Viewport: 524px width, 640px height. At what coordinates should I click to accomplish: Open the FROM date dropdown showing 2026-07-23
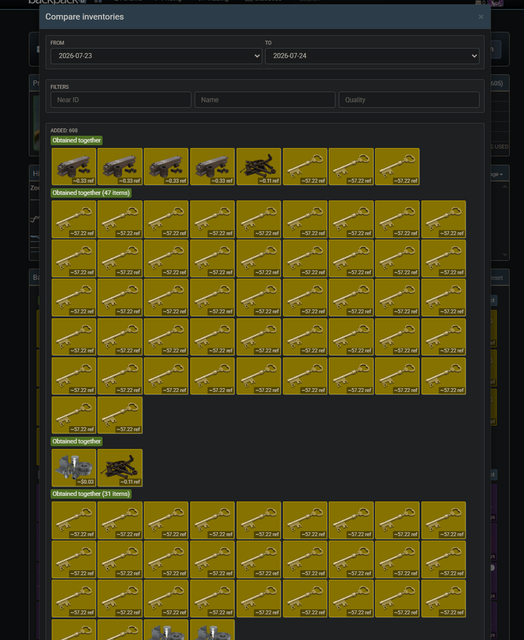point(156,56)
